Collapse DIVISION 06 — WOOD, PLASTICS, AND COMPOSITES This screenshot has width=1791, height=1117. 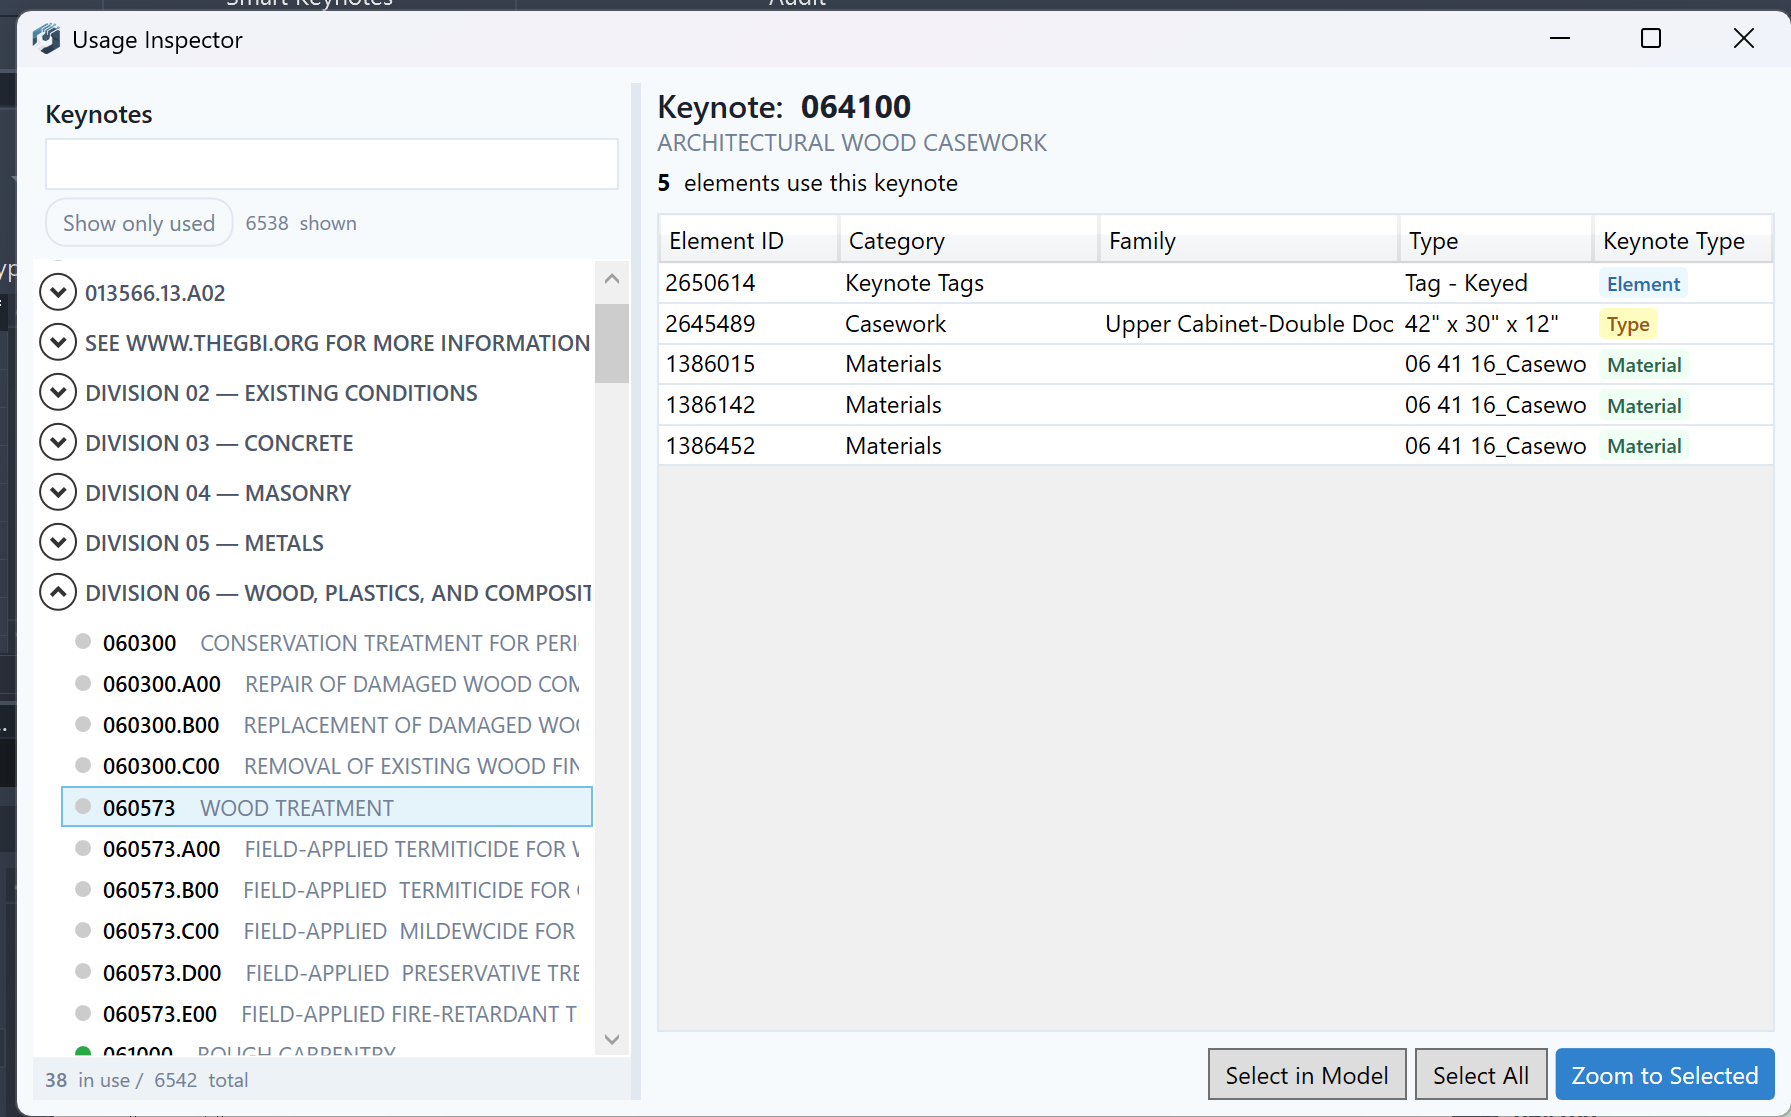pos(57,591)
